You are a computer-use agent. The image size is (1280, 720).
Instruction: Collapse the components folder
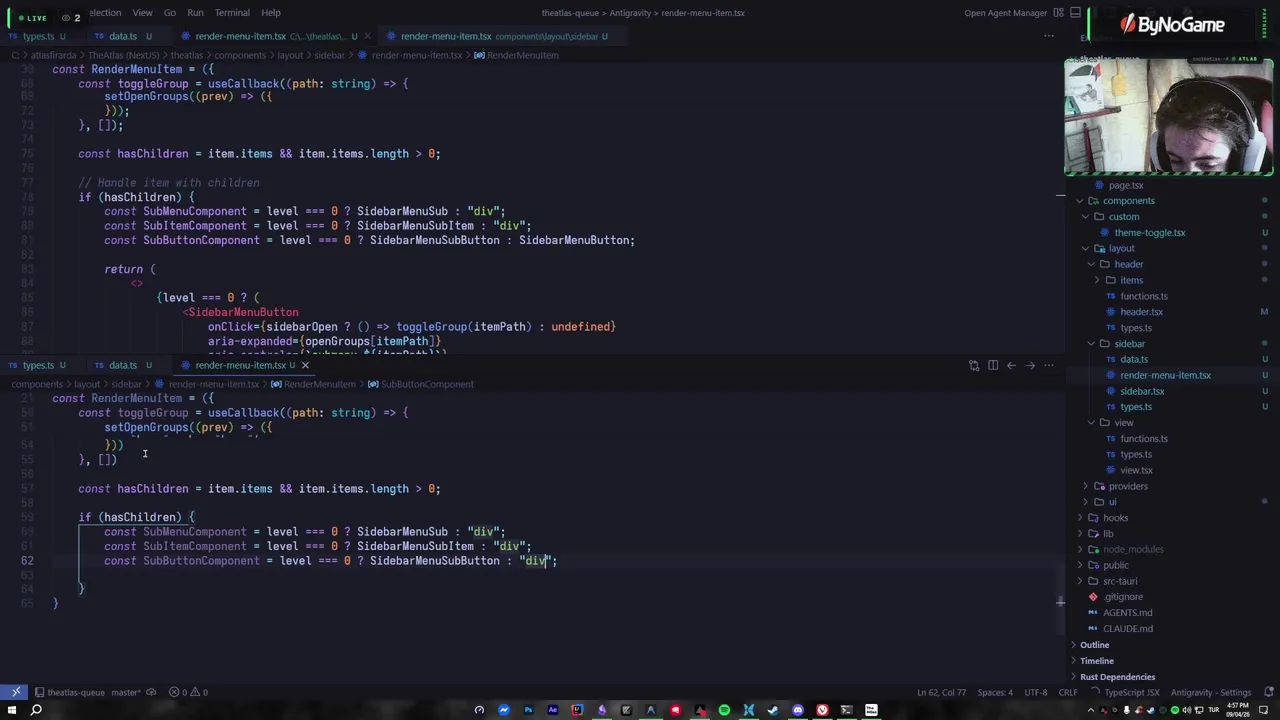point(1129,201)
